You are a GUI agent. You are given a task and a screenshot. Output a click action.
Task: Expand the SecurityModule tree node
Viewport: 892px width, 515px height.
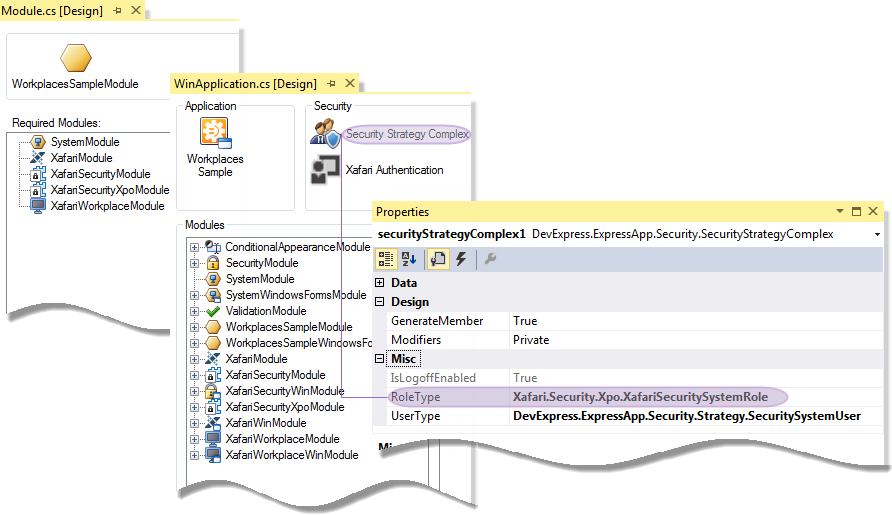point(194,263)
